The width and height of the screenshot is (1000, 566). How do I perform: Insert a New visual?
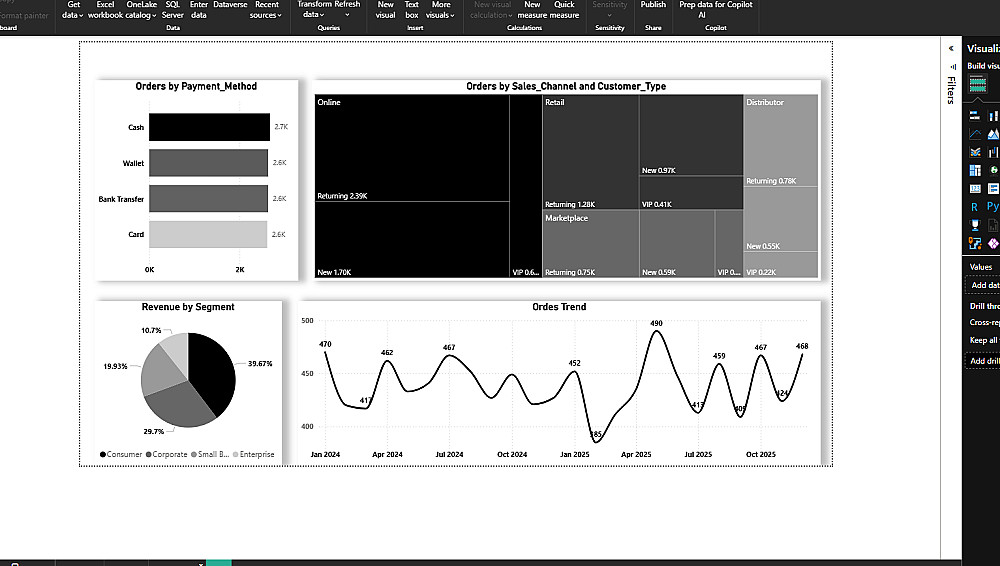[x=385, y=10]
